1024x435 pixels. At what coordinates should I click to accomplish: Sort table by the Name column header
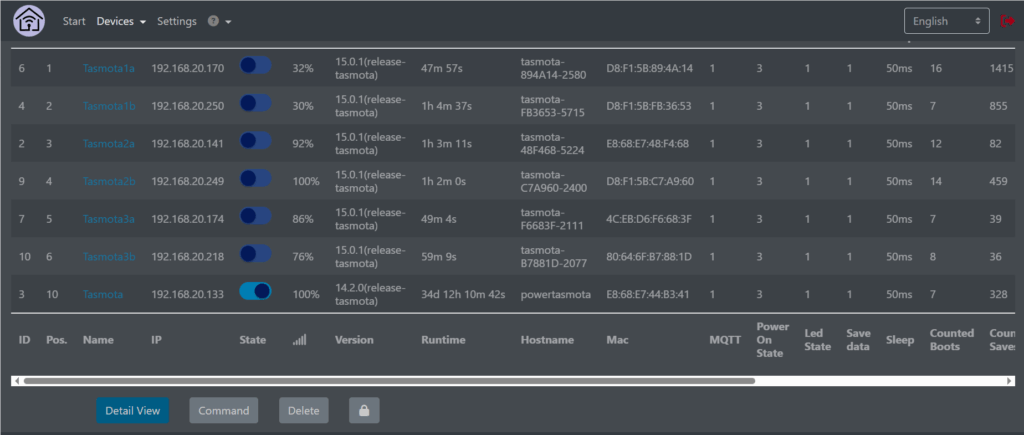[x=98, y=340]
